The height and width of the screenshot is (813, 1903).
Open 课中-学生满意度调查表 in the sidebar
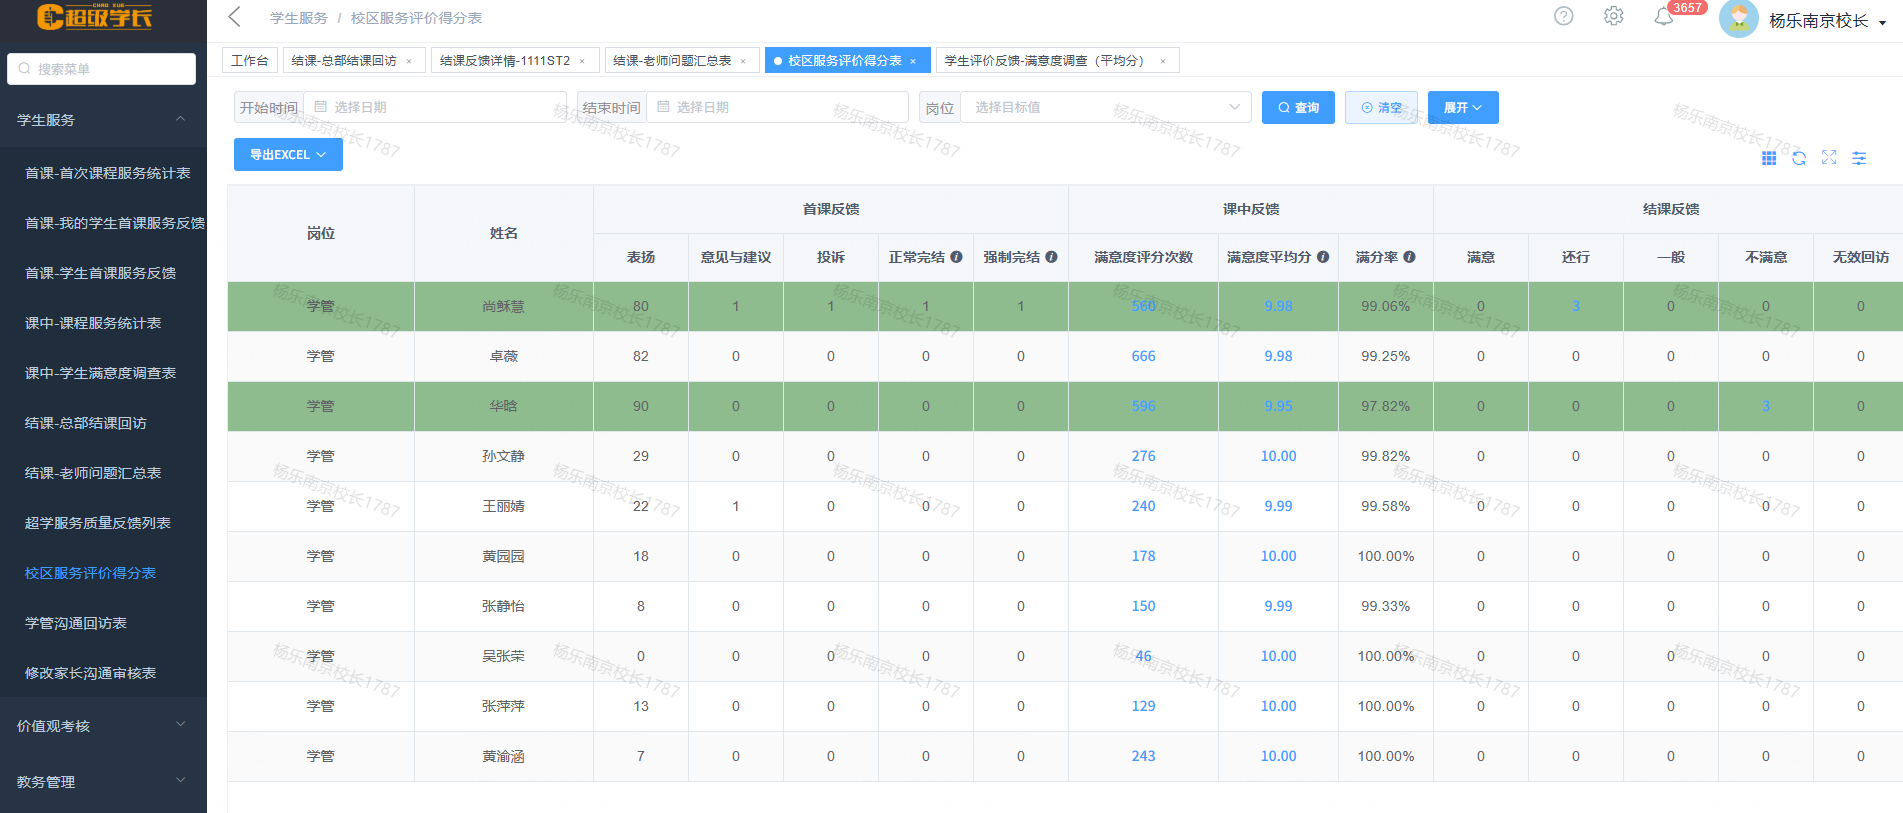point(100,373)
